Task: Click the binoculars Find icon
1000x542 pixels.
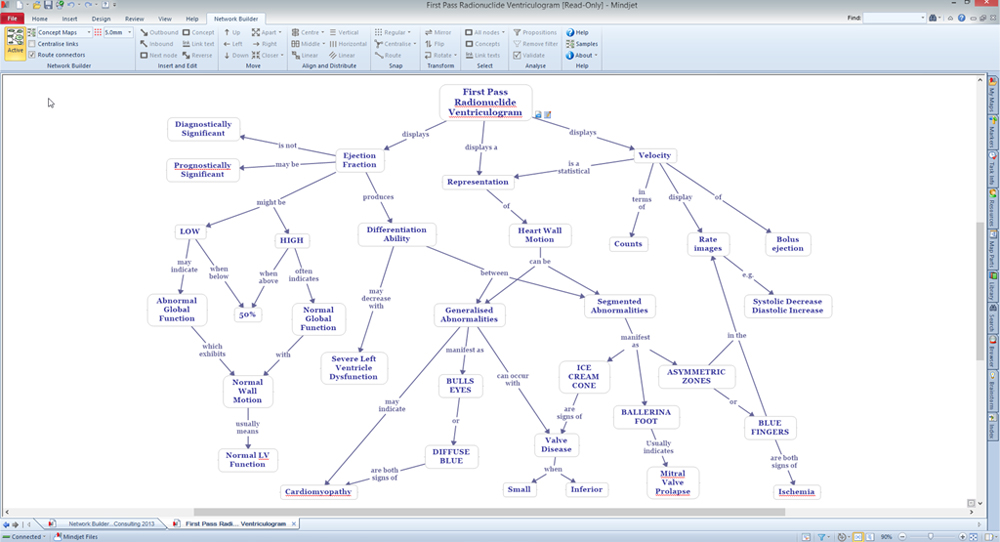Action: [x=932, y=18]
